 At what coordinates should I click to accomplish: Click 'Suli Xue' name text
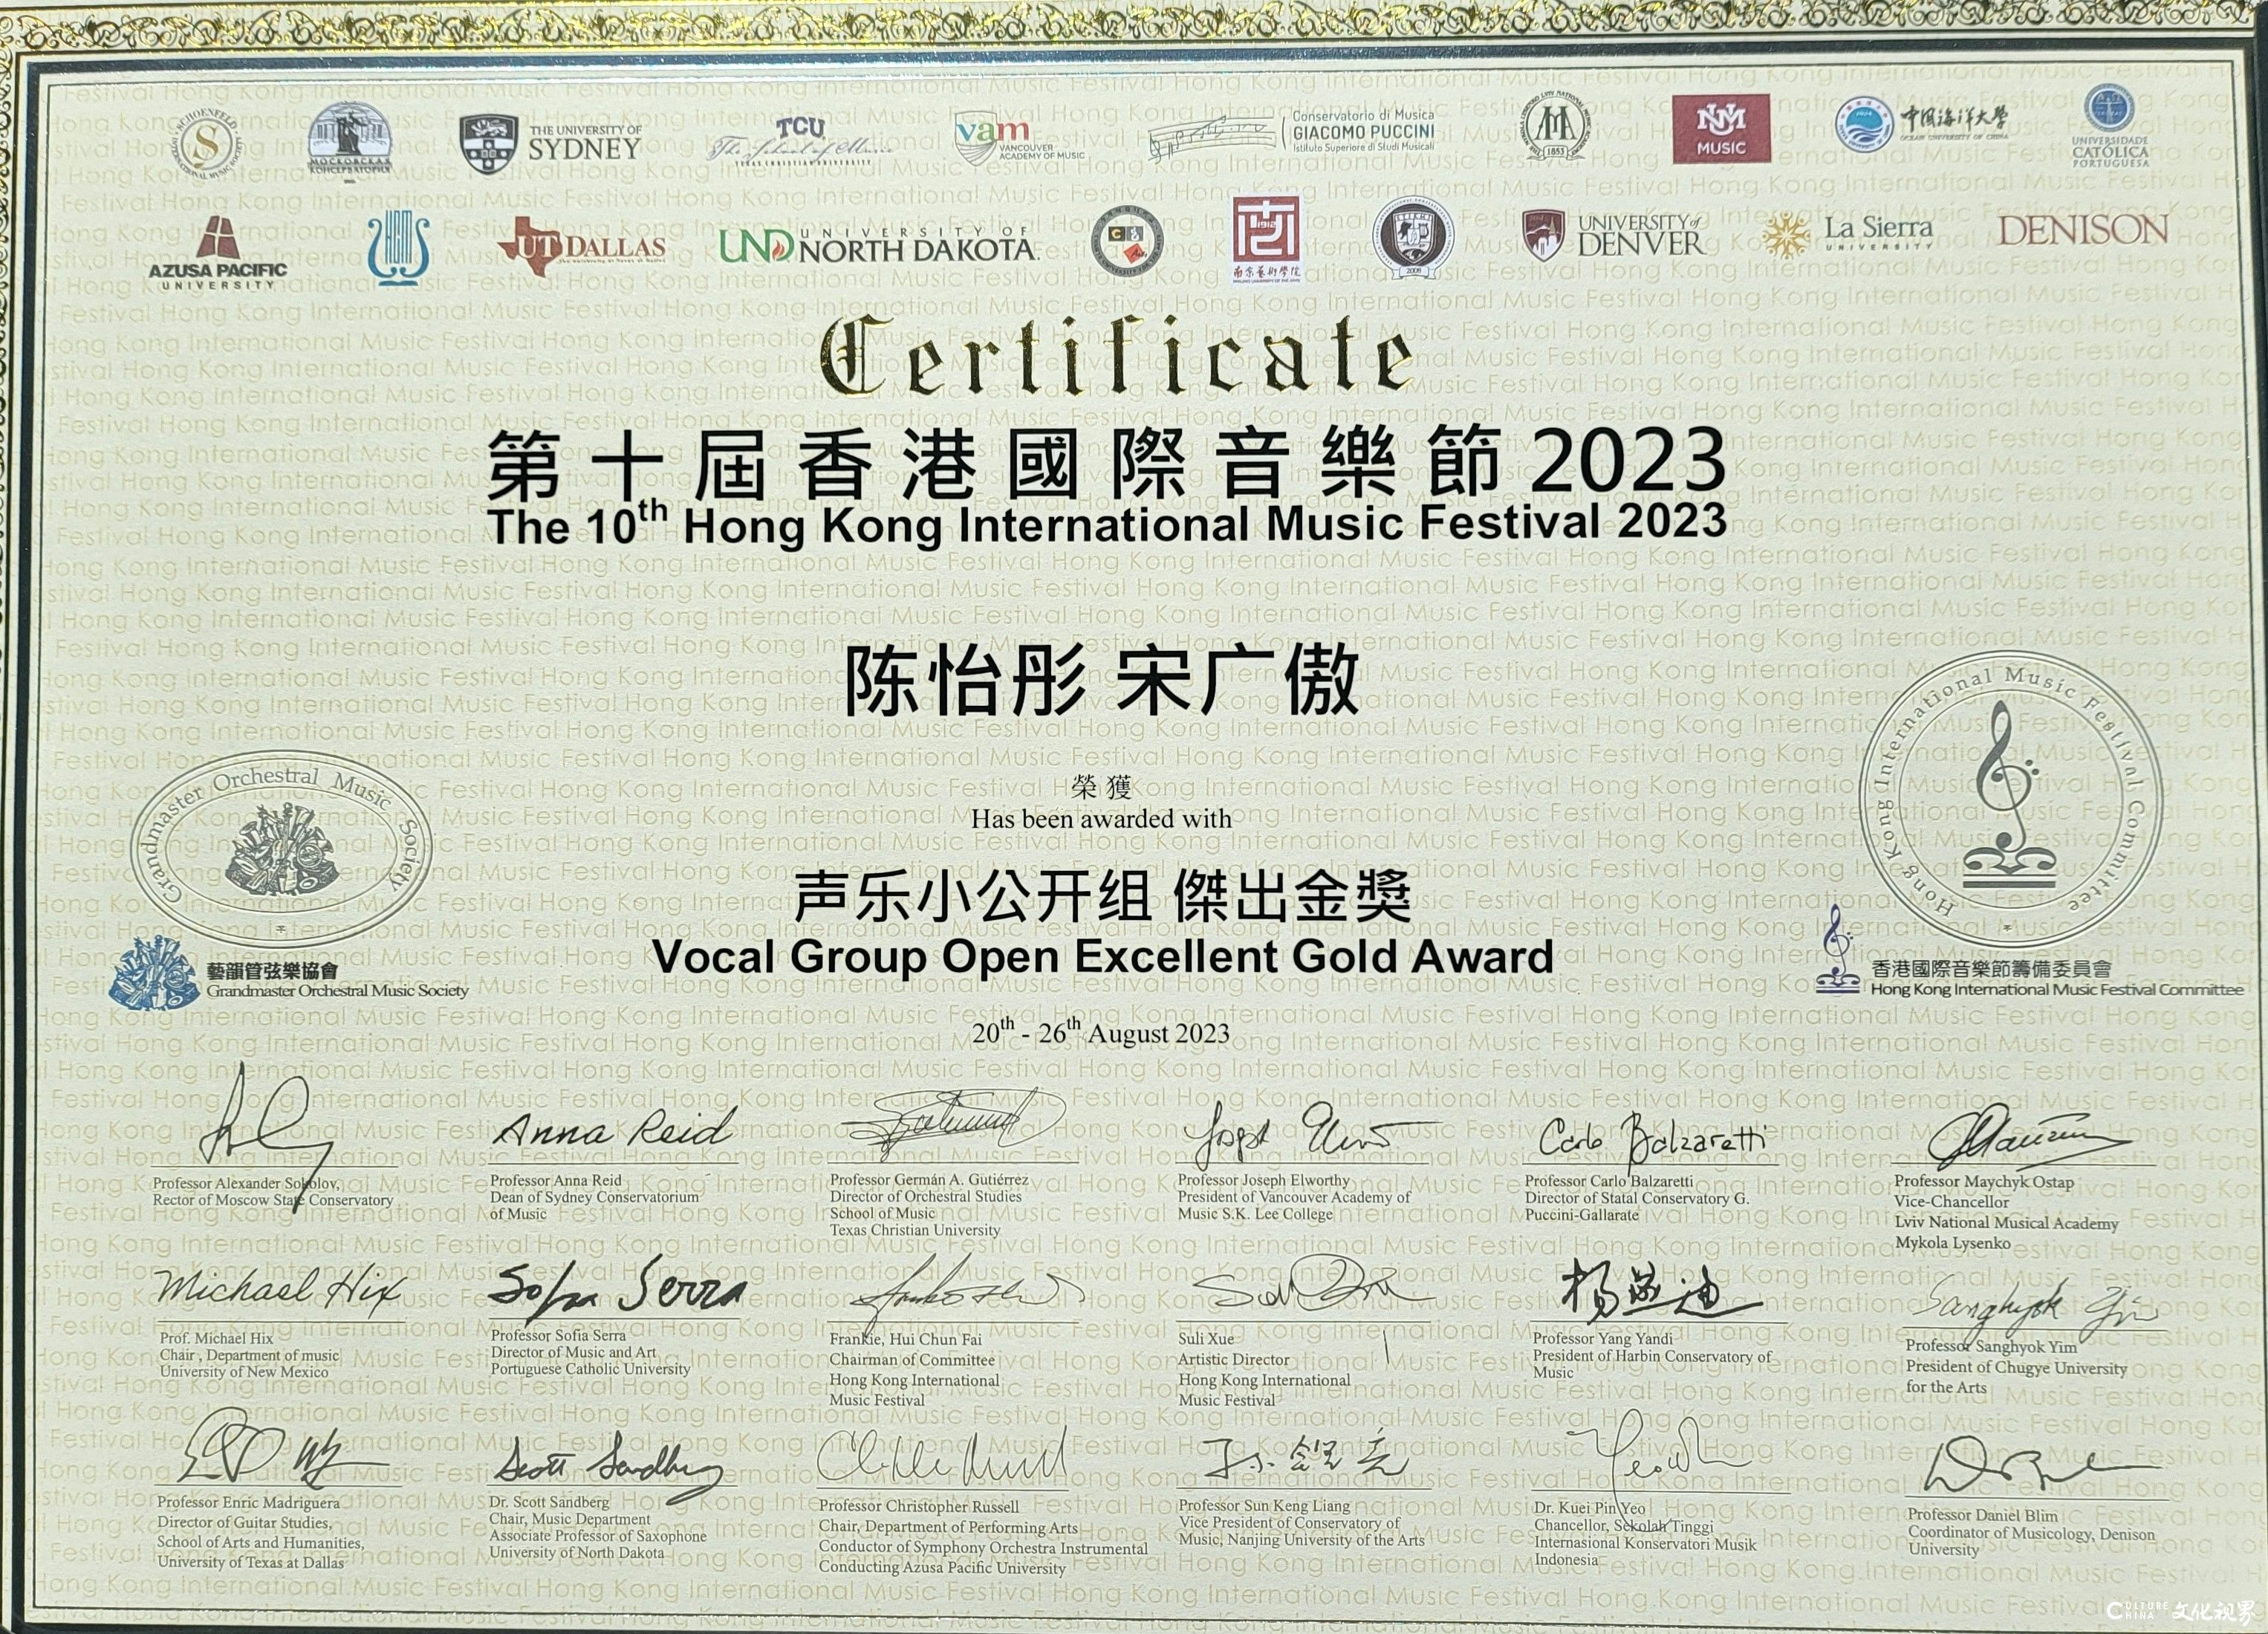(1206, 1338)
